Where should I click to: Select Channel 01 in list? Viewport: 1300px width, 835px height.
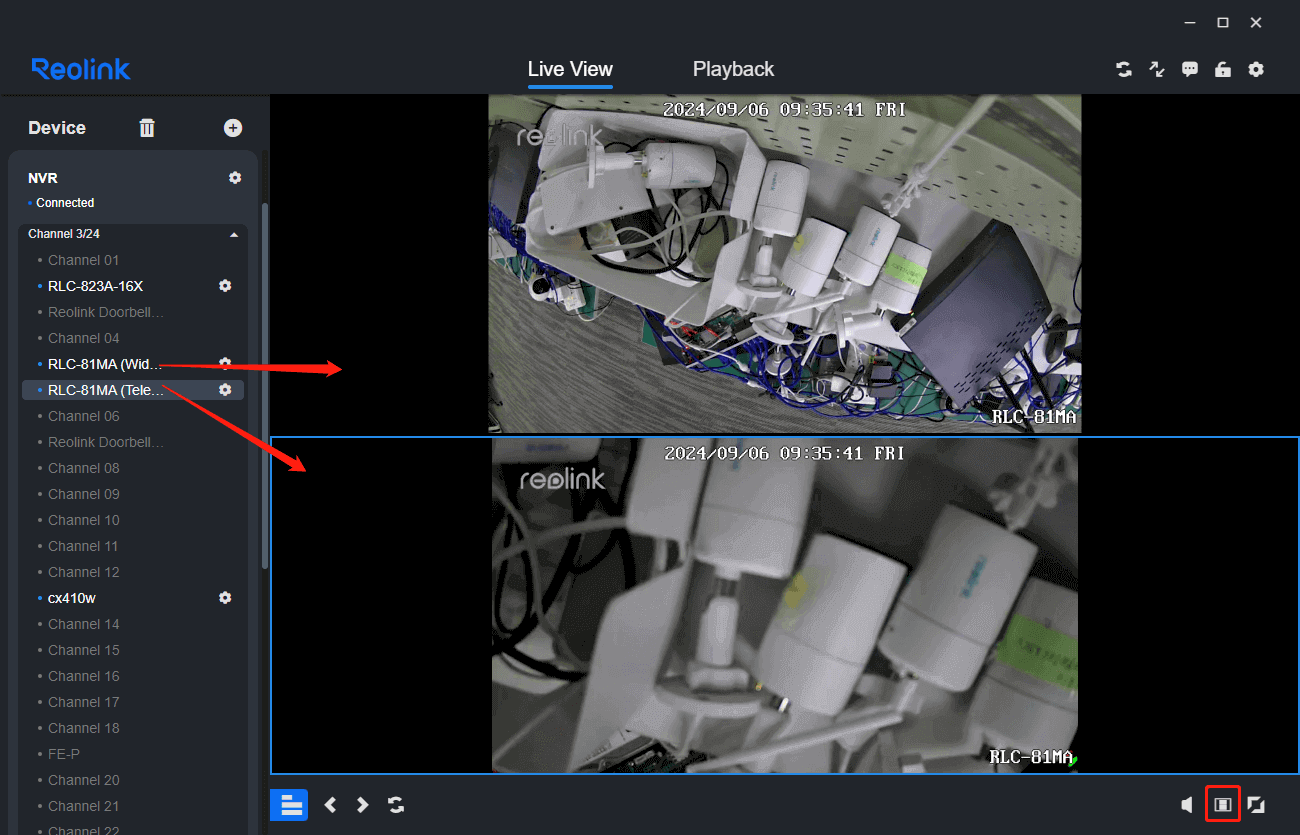point(83,260)
